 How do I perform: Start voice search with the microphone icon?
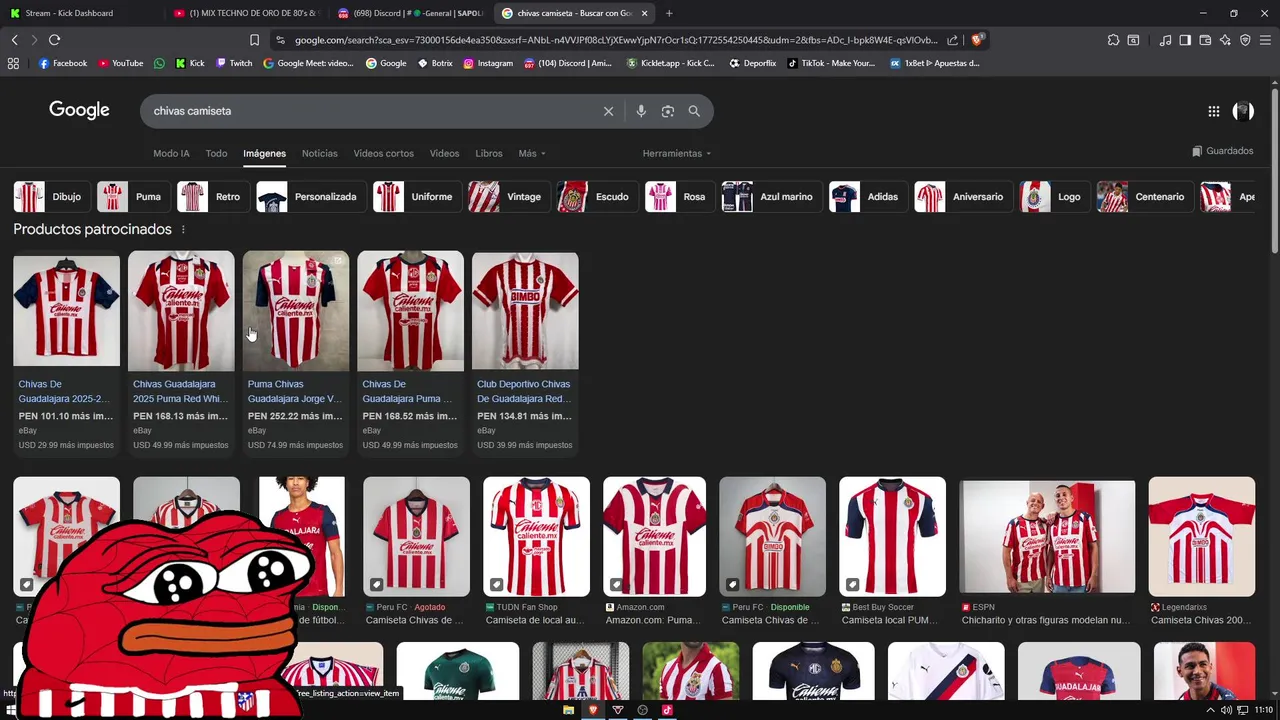[641, 111]
